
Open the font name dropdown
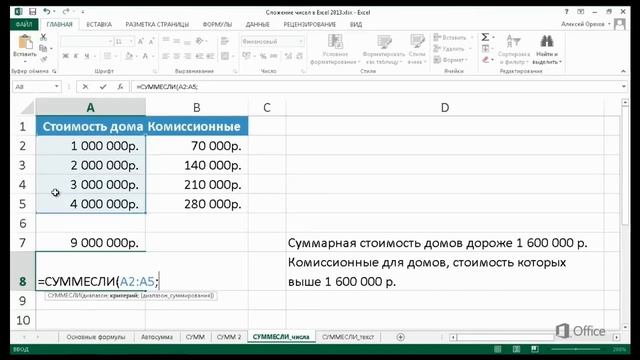110,42
